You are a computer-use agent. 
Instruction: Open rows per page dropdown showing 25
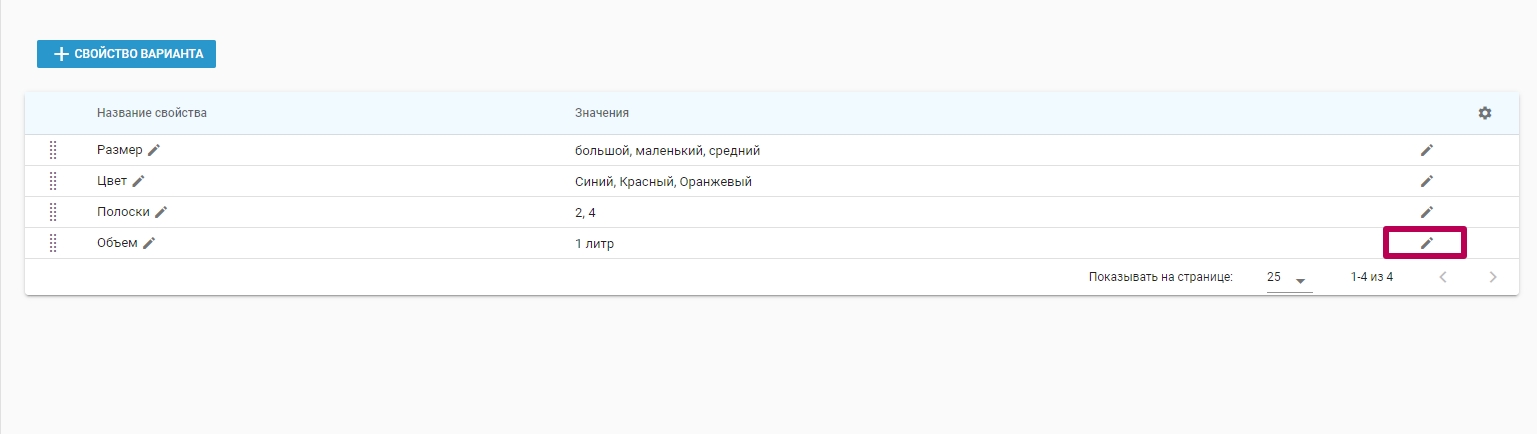point(1289,278)
